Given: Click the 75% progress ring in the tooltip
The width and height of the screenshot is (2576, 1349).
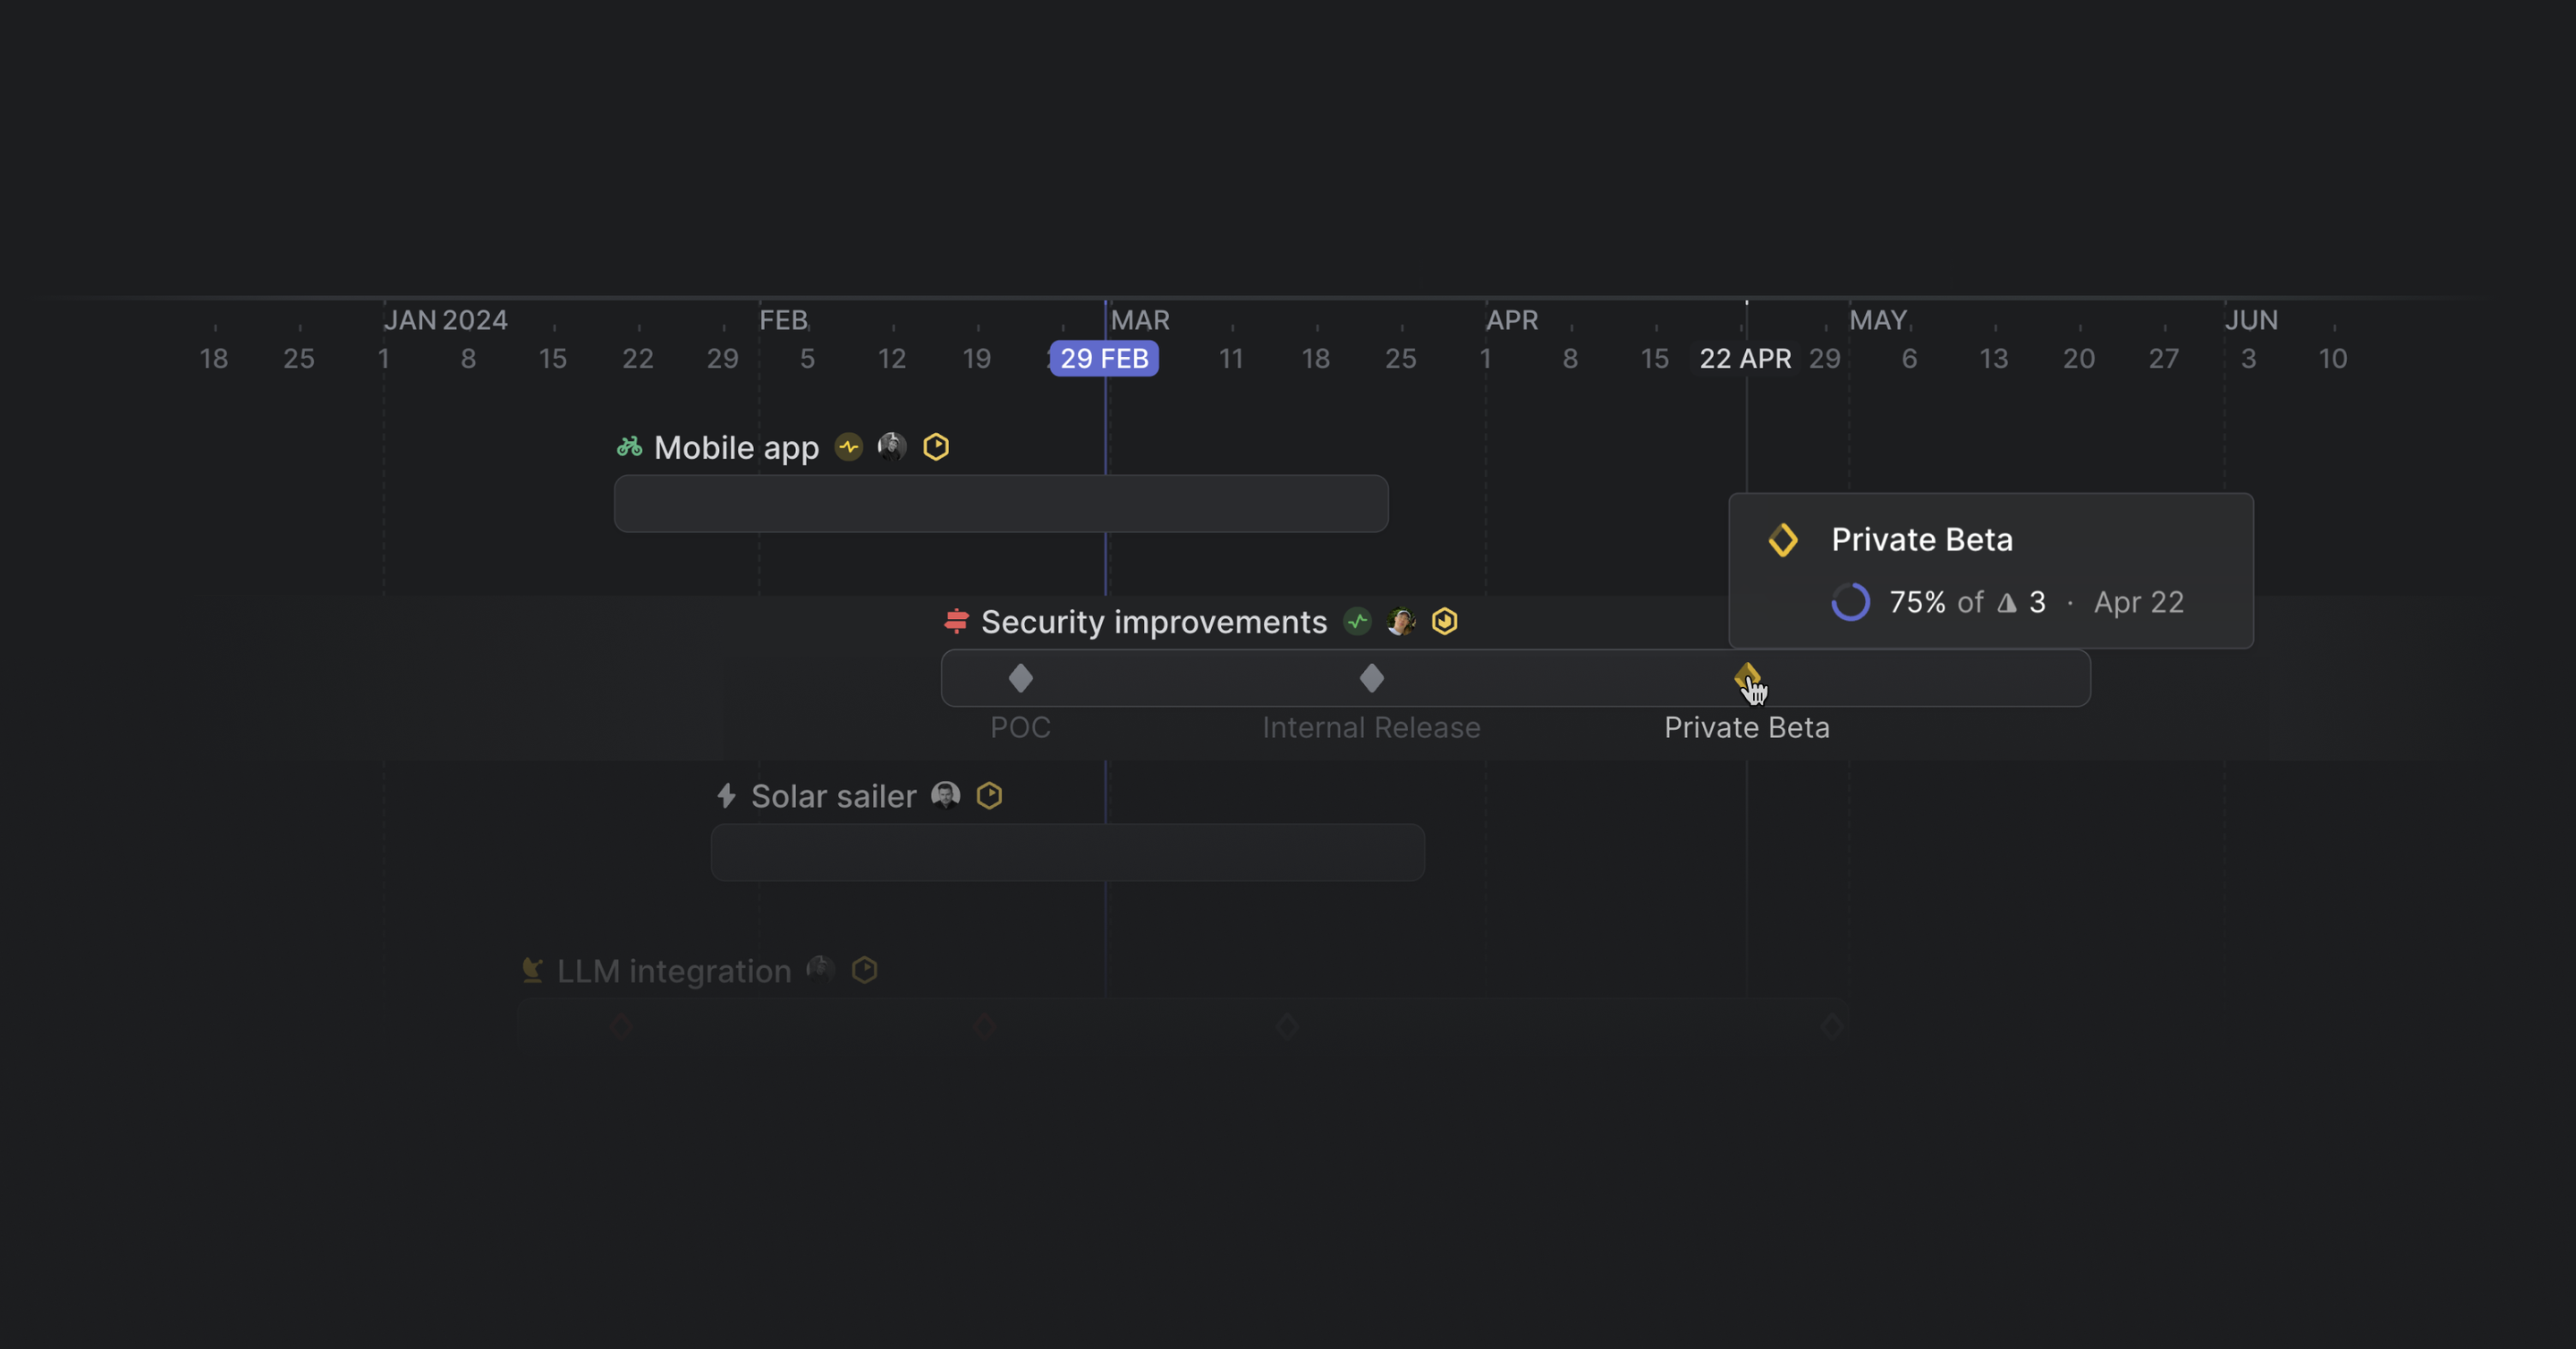Looking at the screenshot, I should [x=1850, y=601].
